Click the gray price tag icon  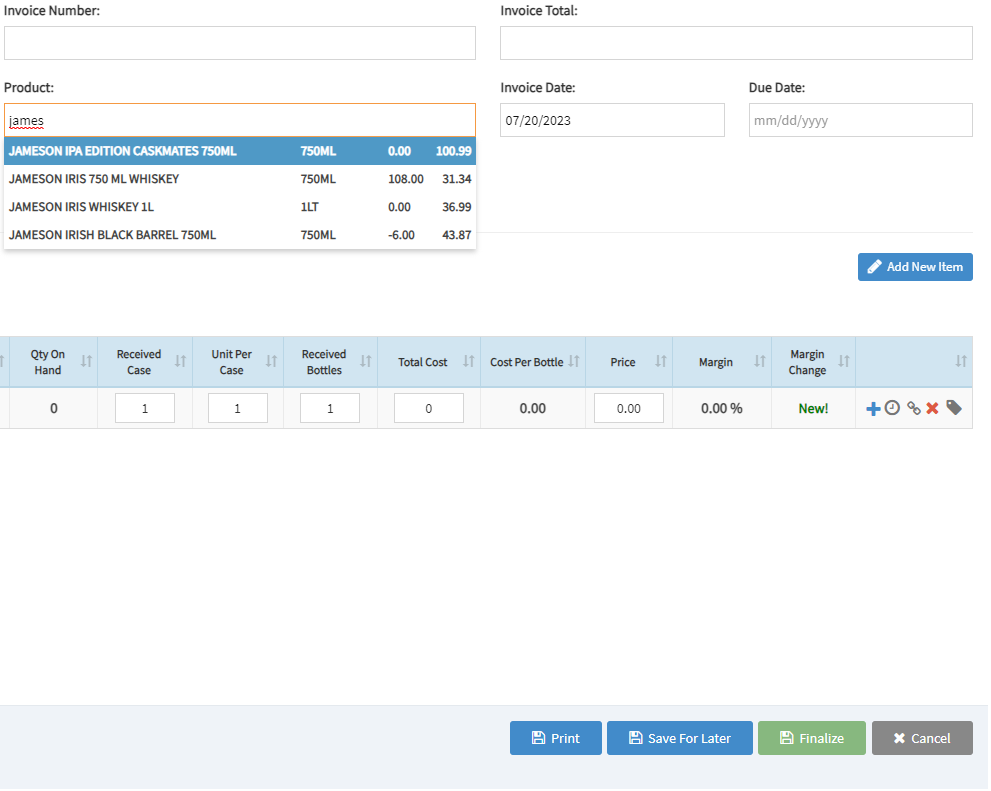point(954,408)
